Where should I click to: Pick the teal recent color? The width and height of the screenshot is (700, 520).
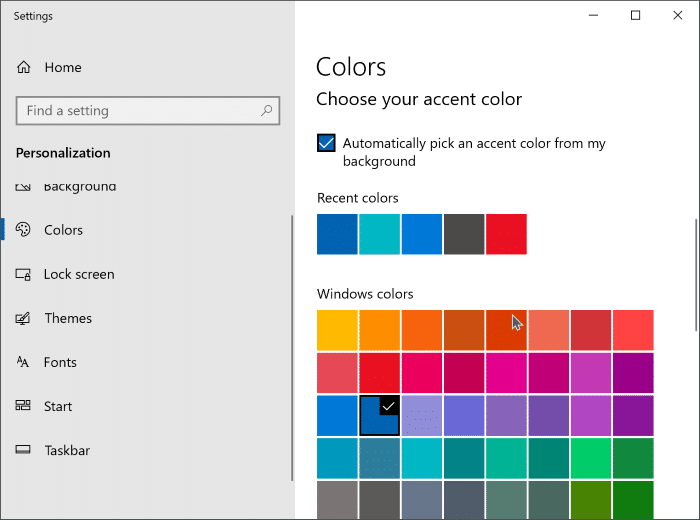tap(379, 234)
